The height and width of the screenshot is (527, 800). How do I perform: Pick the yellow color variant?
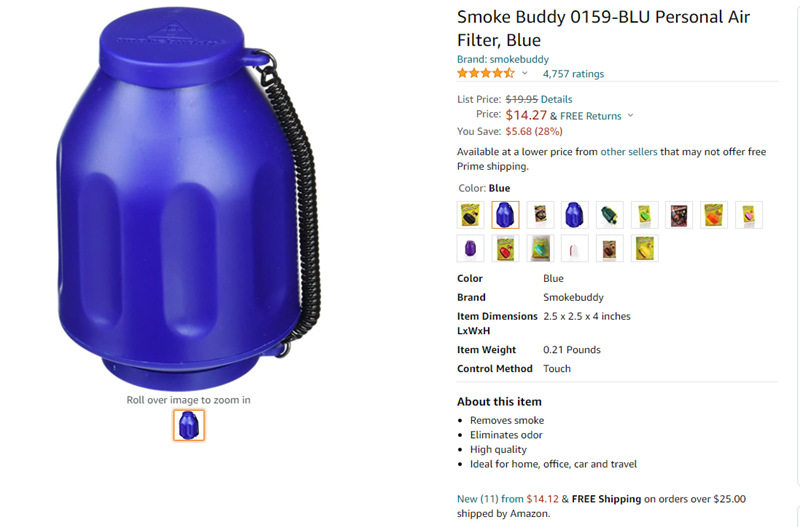click(644, 248)
